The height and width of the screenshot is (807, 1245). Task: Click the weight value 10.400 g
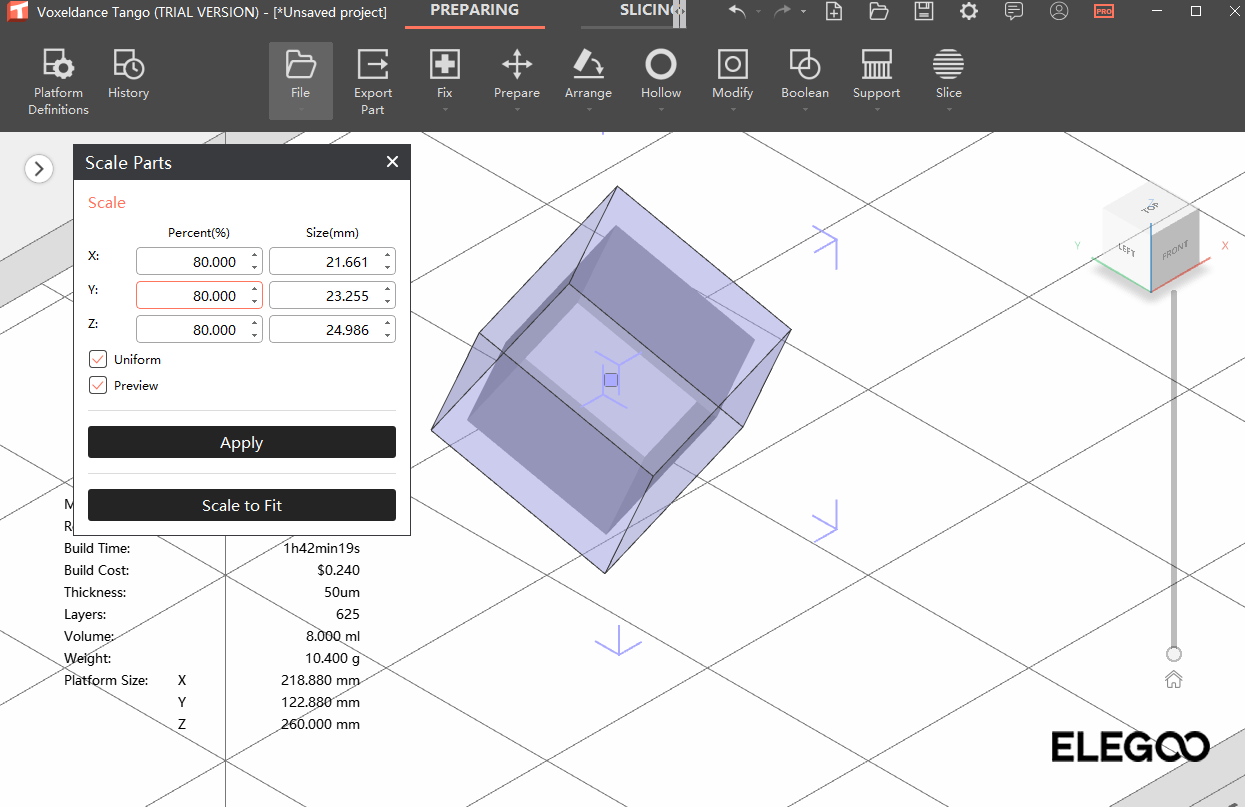pyautogui.click(x=332, y=658)
